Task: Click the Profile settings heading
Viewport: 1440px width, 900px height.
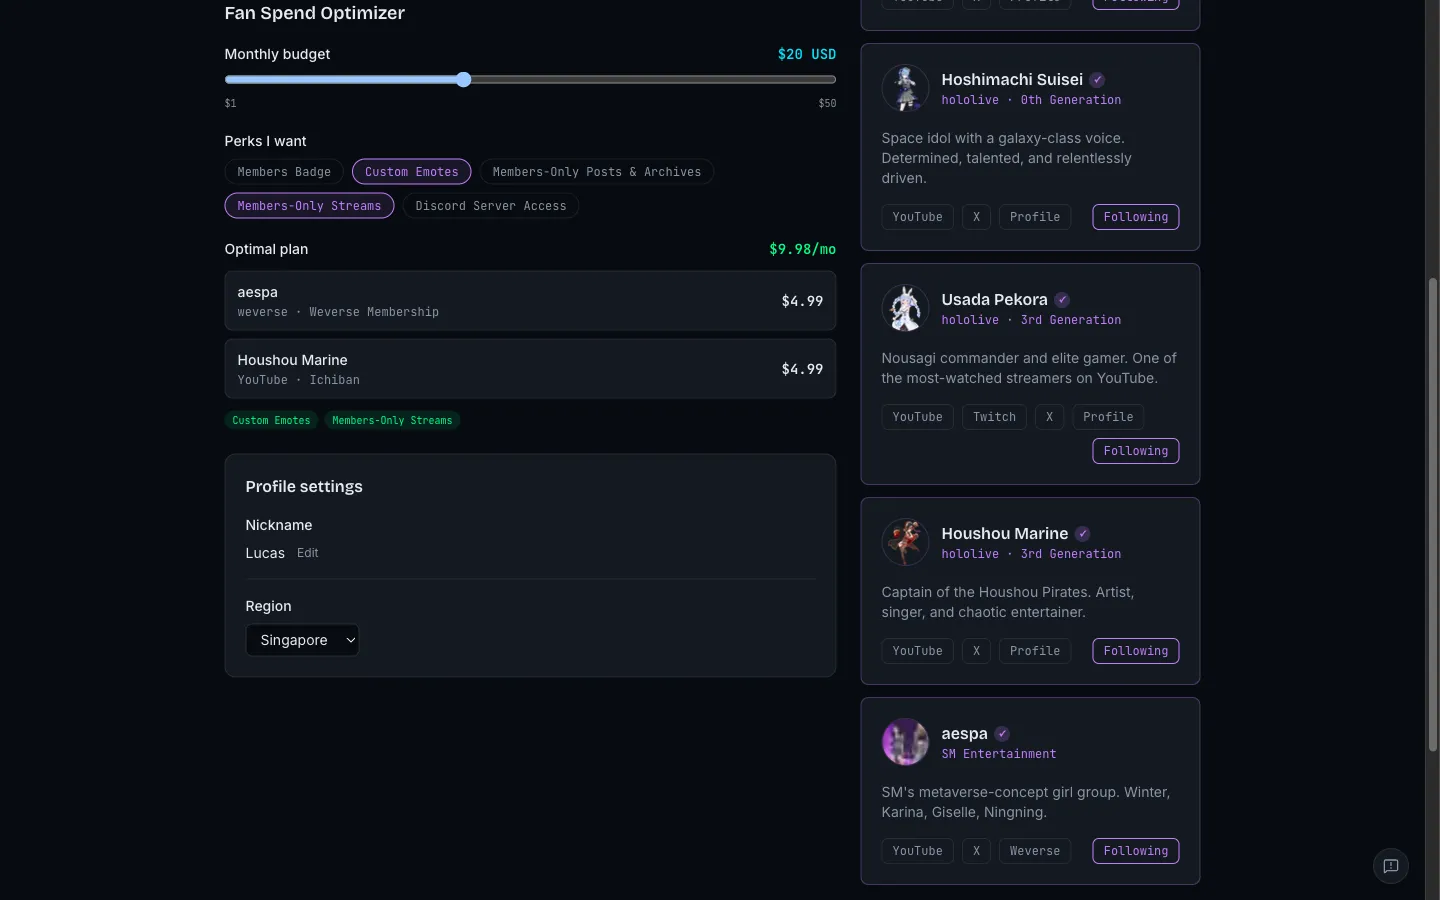Action: tap(304, 487)
